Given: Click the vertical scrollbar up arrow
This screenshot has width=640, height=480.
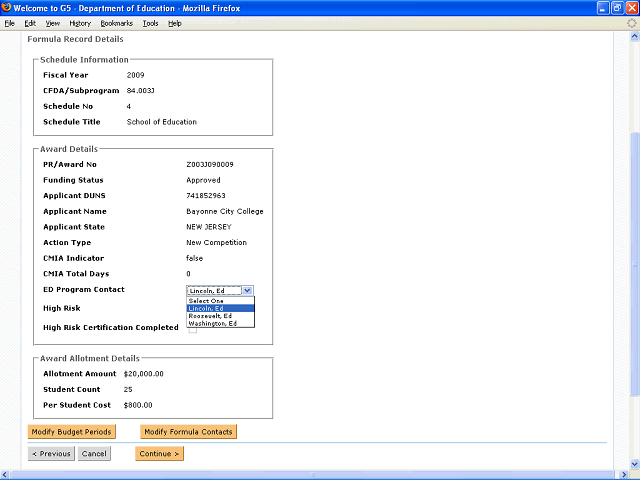Looking at the screenshot, I should 634,36.
